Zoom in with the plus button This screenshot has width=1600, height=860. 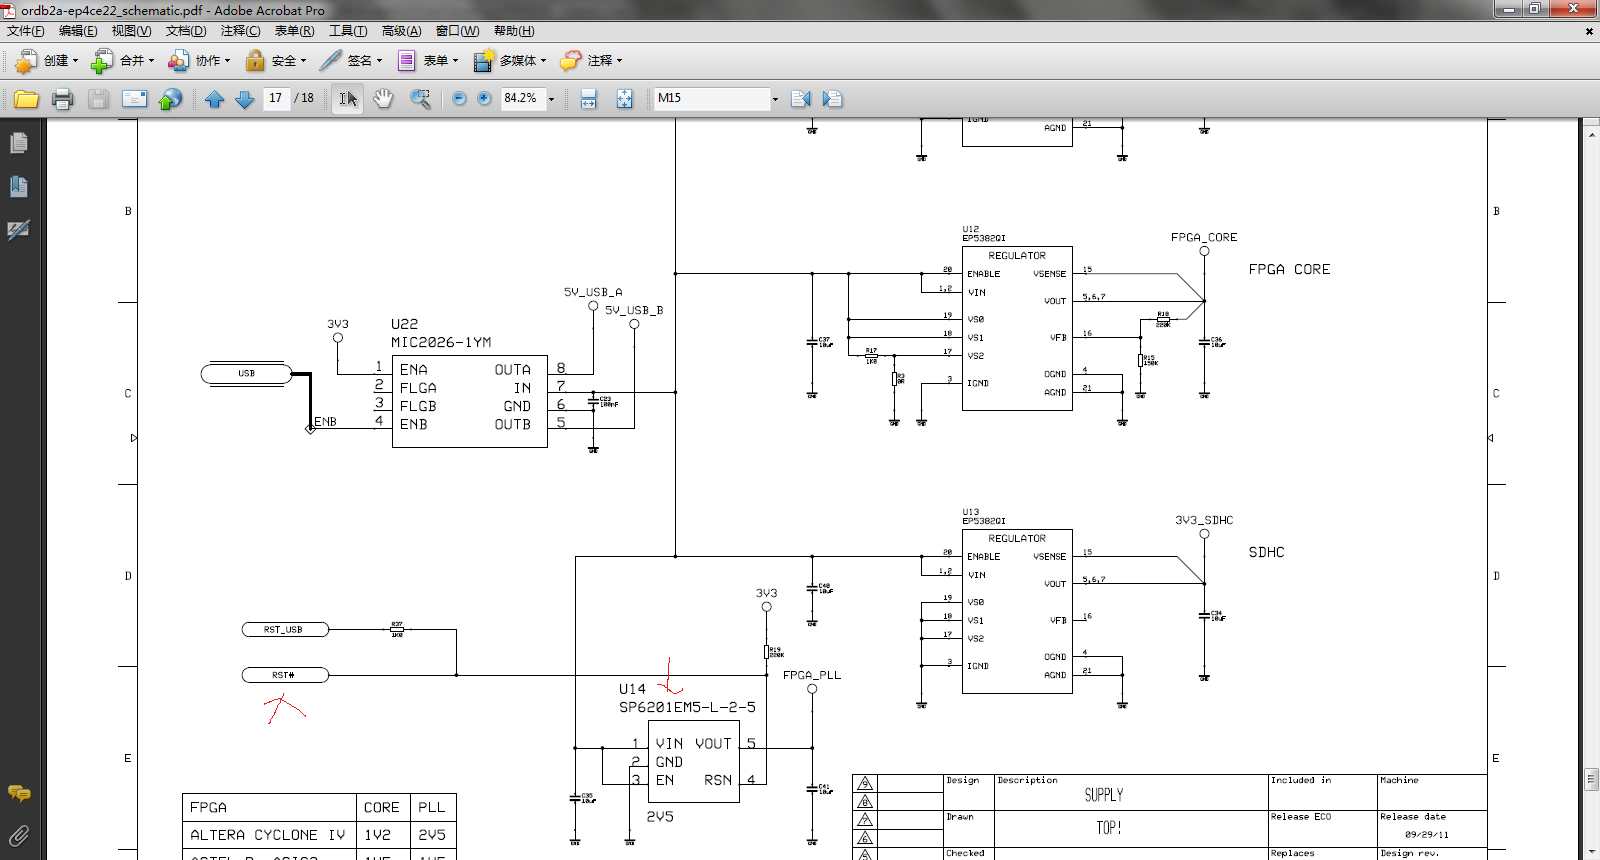(485, 98)
